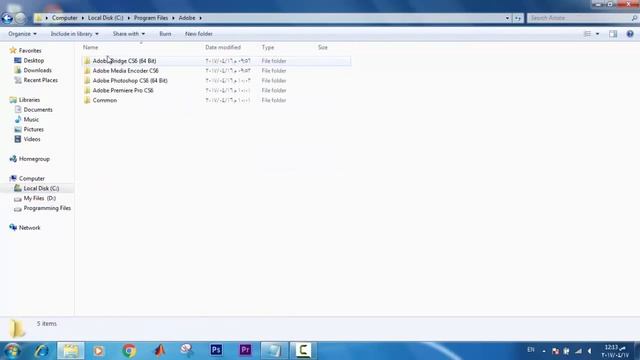The height and width of the screenshot is (360, 640).
Task: Launch Google Chrome from taskbar
Action: point(129,351)
